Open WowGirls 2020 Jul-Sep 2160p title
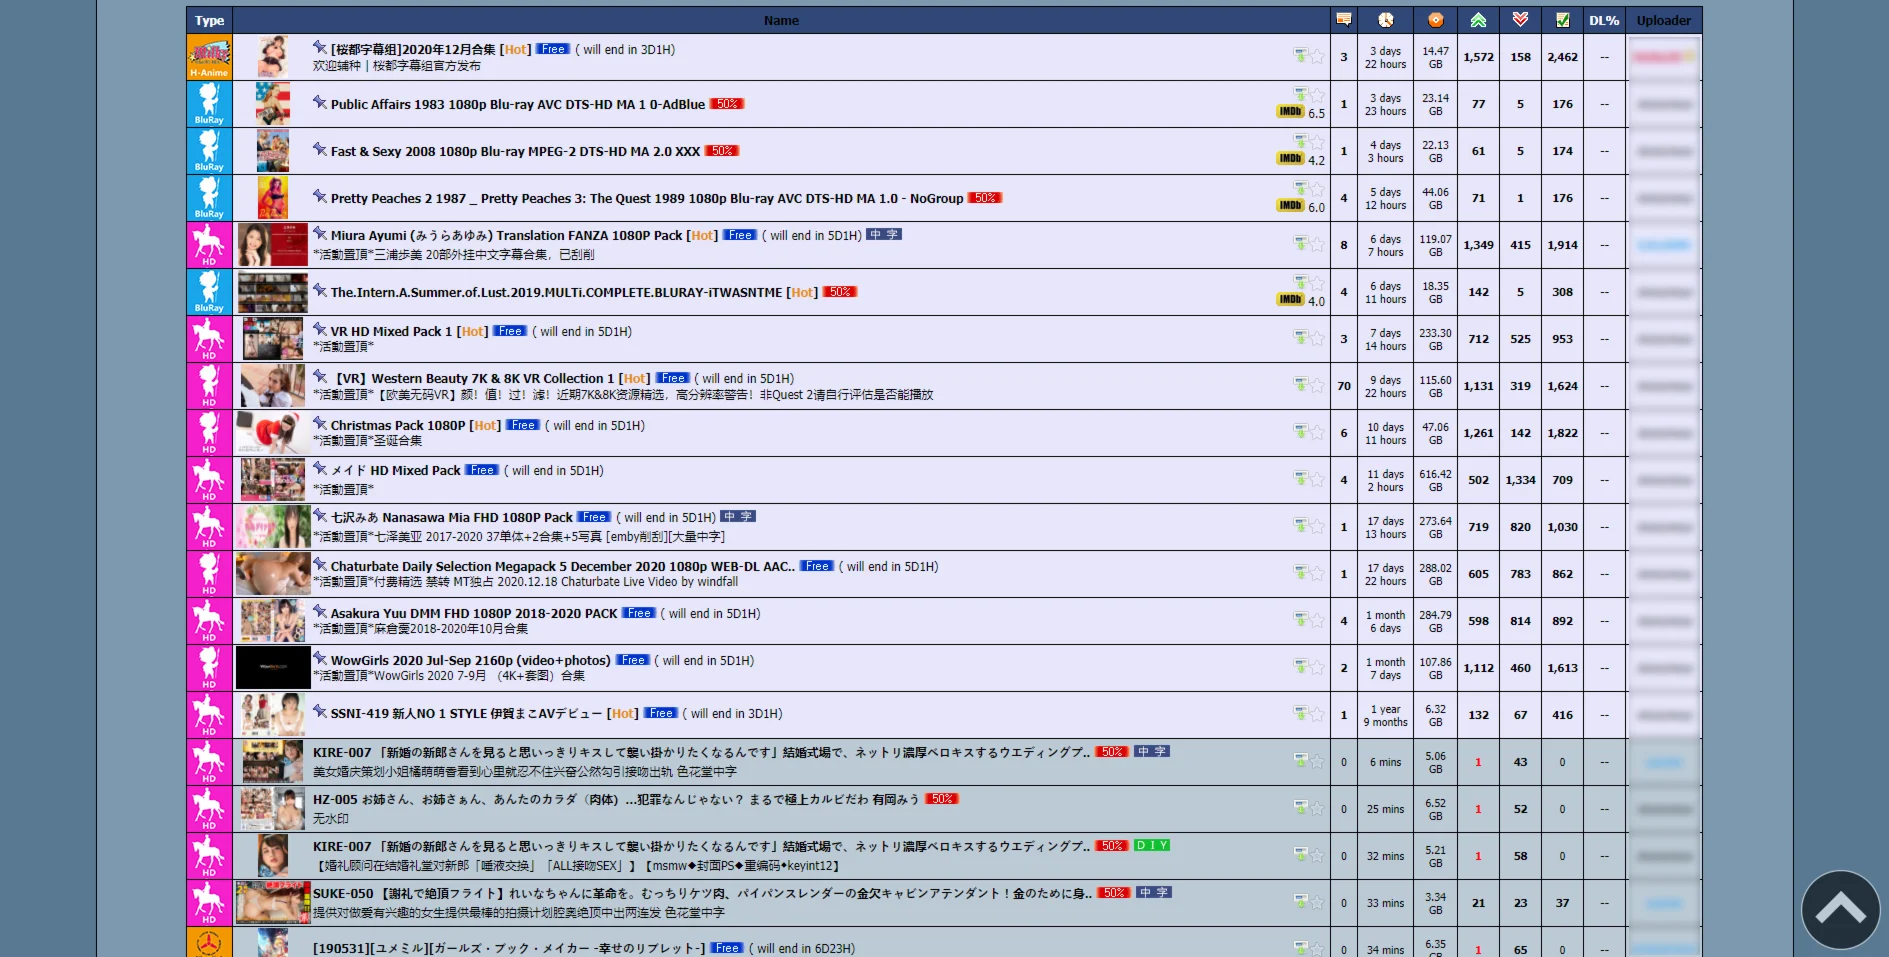 pyautogui.click(x=470, y=660)
